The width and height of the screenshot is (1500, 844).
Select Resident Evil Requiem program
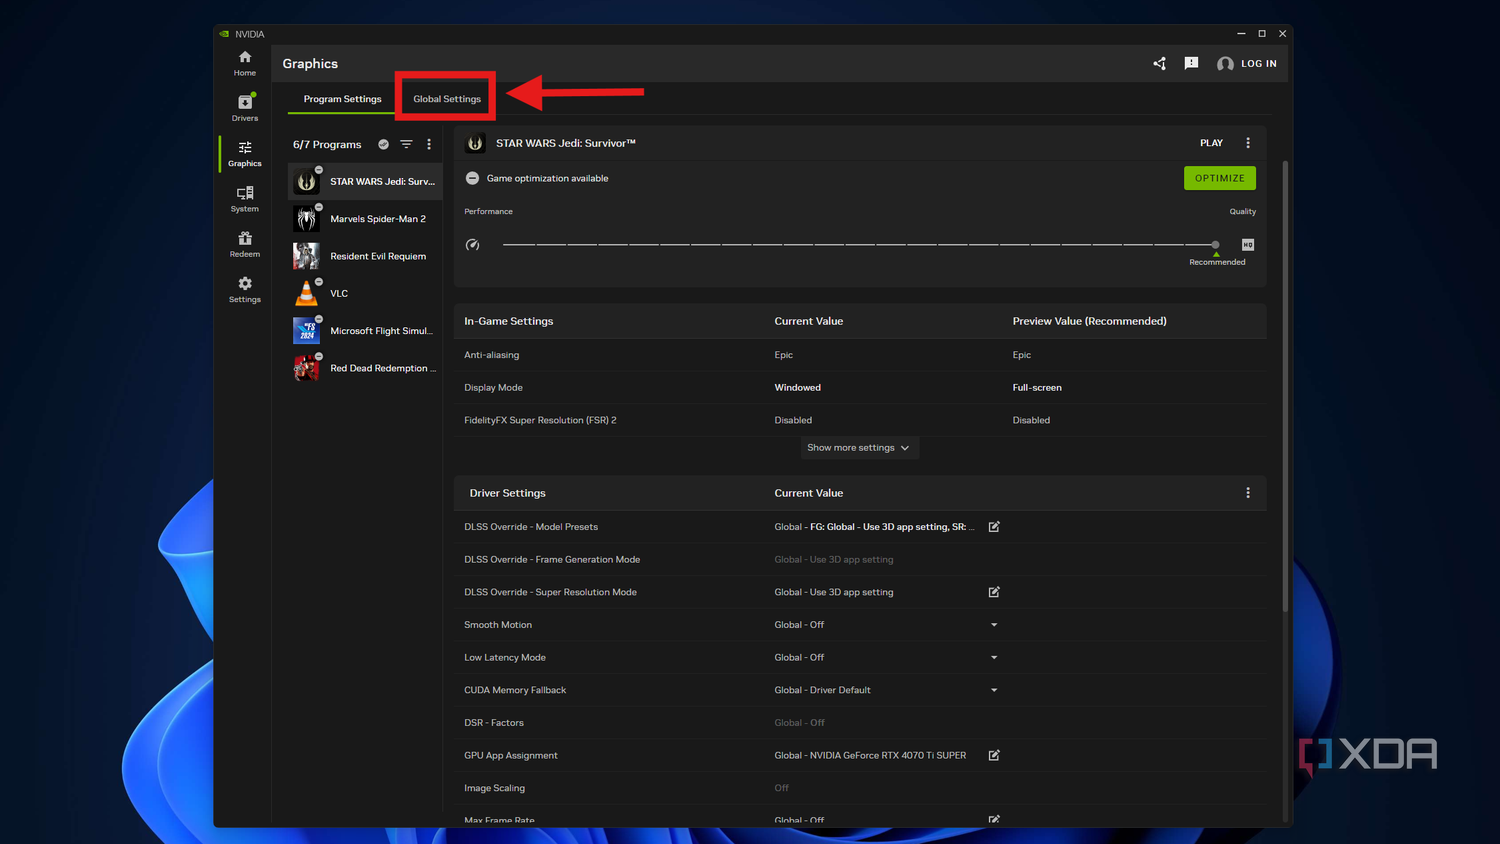coord(365,256)
